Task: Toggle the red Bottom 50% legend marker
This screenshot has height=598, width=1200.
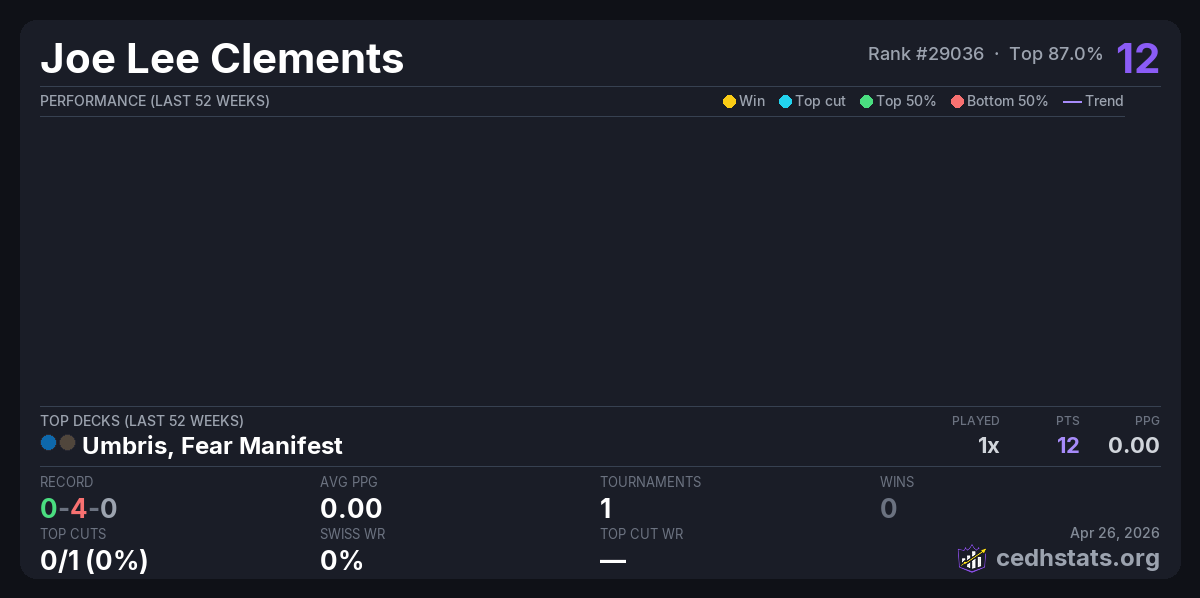Action: 957,101
